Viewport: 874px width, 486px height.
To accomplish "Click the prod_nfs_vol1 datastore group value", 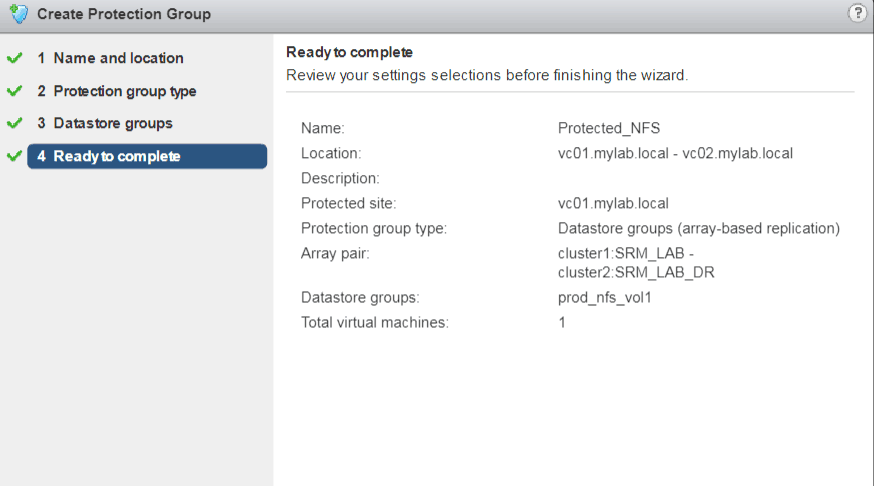I will click(x=606, y=298).
